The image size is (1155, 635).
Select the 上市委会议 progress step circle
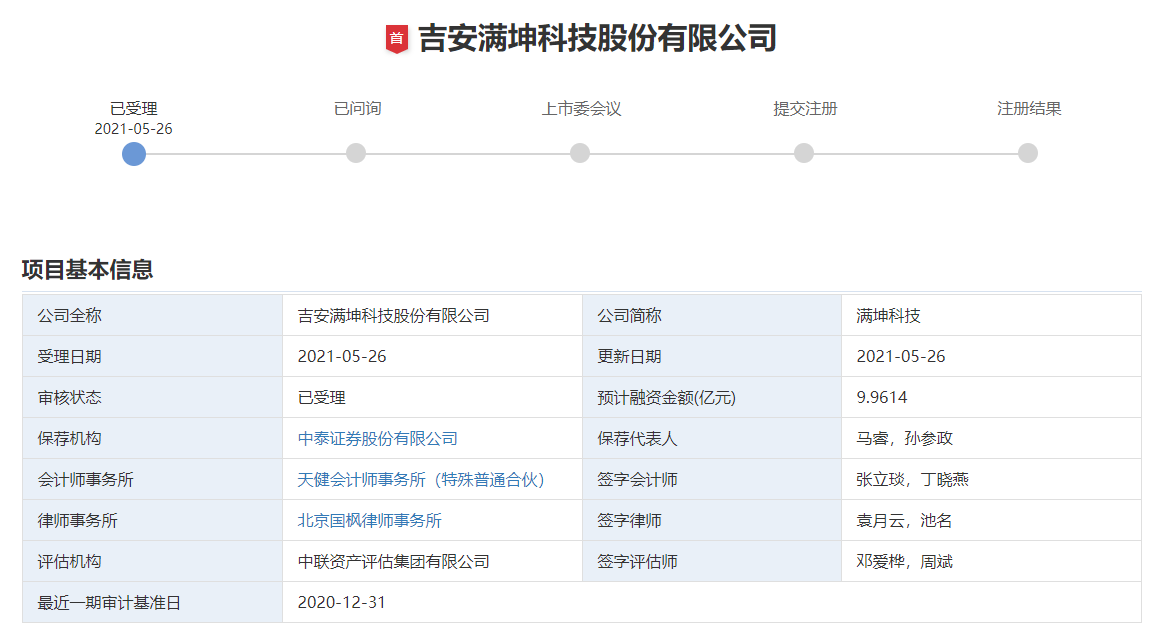point(580,153)
